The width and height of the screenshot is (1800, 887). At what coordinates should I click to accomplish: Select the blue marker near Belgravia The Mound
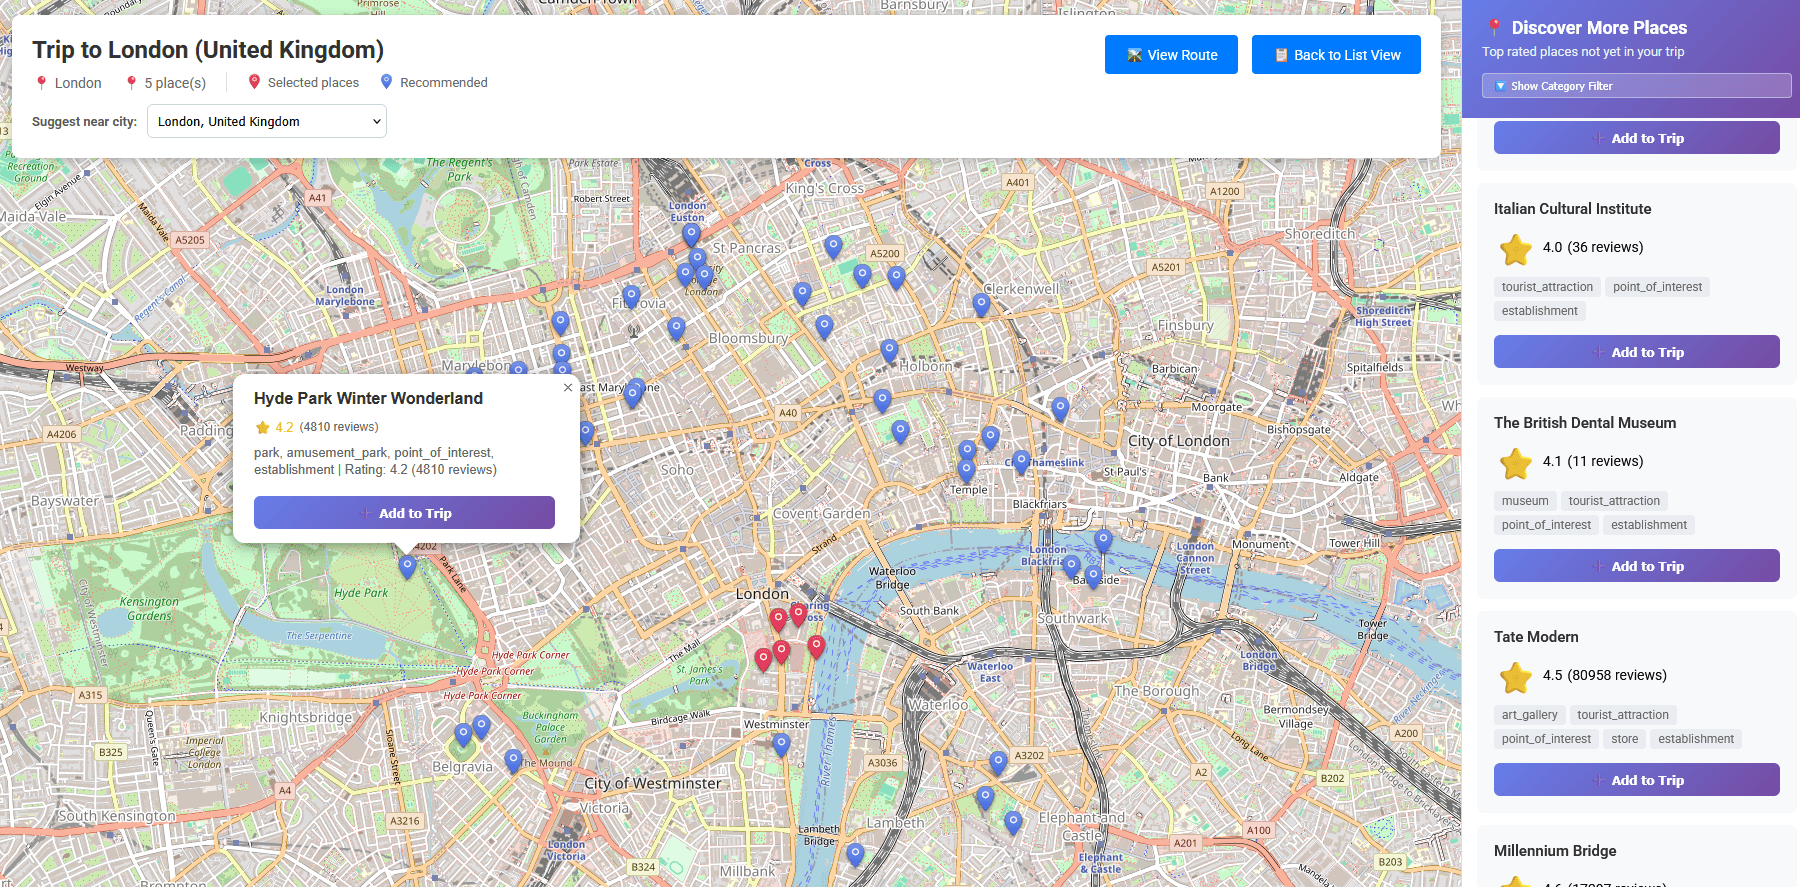(514, 761)
